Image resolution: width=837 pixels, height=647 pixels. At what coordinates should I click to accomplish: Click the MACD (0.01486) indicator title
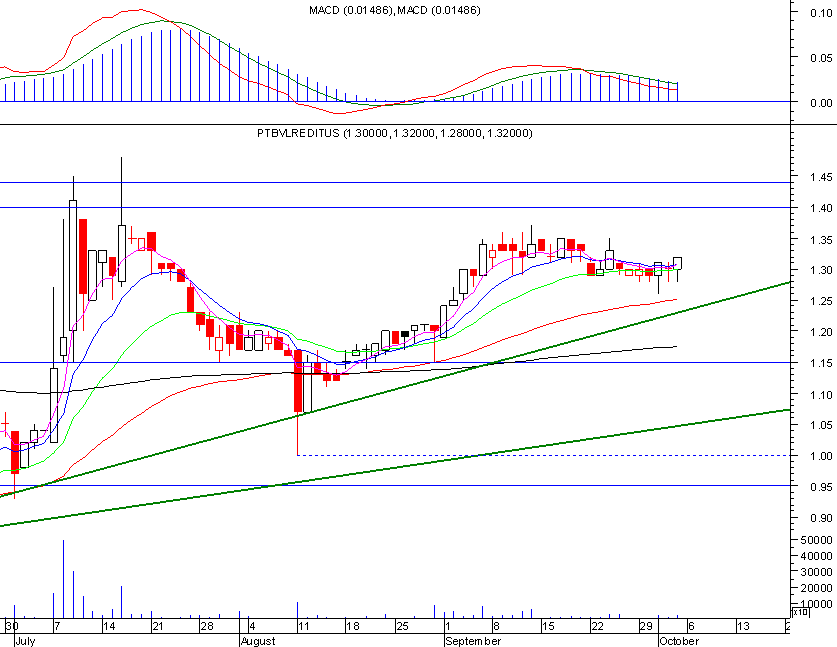pyautogui.click(x=394, y=10)
